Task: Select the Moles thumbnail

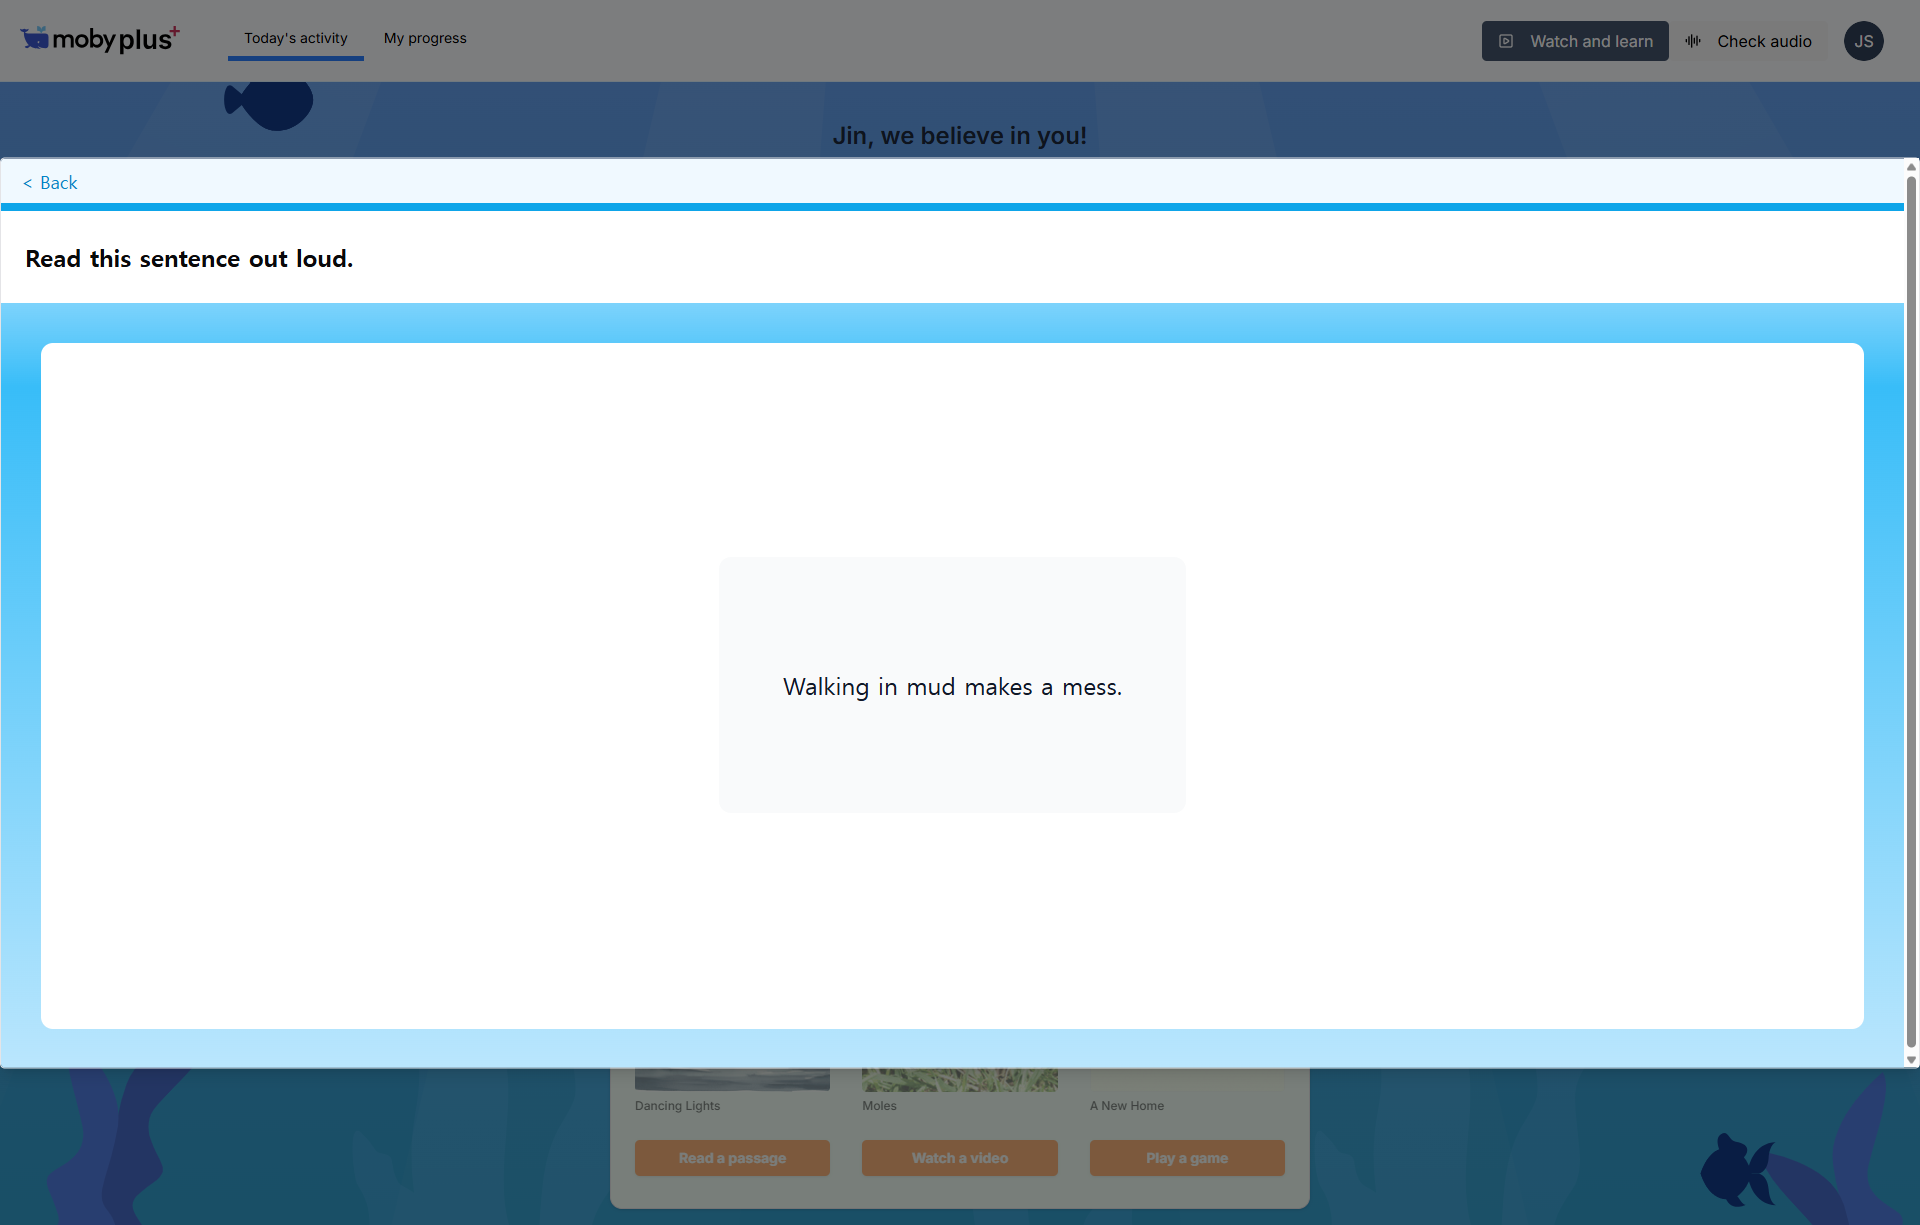Action: 960,1080
